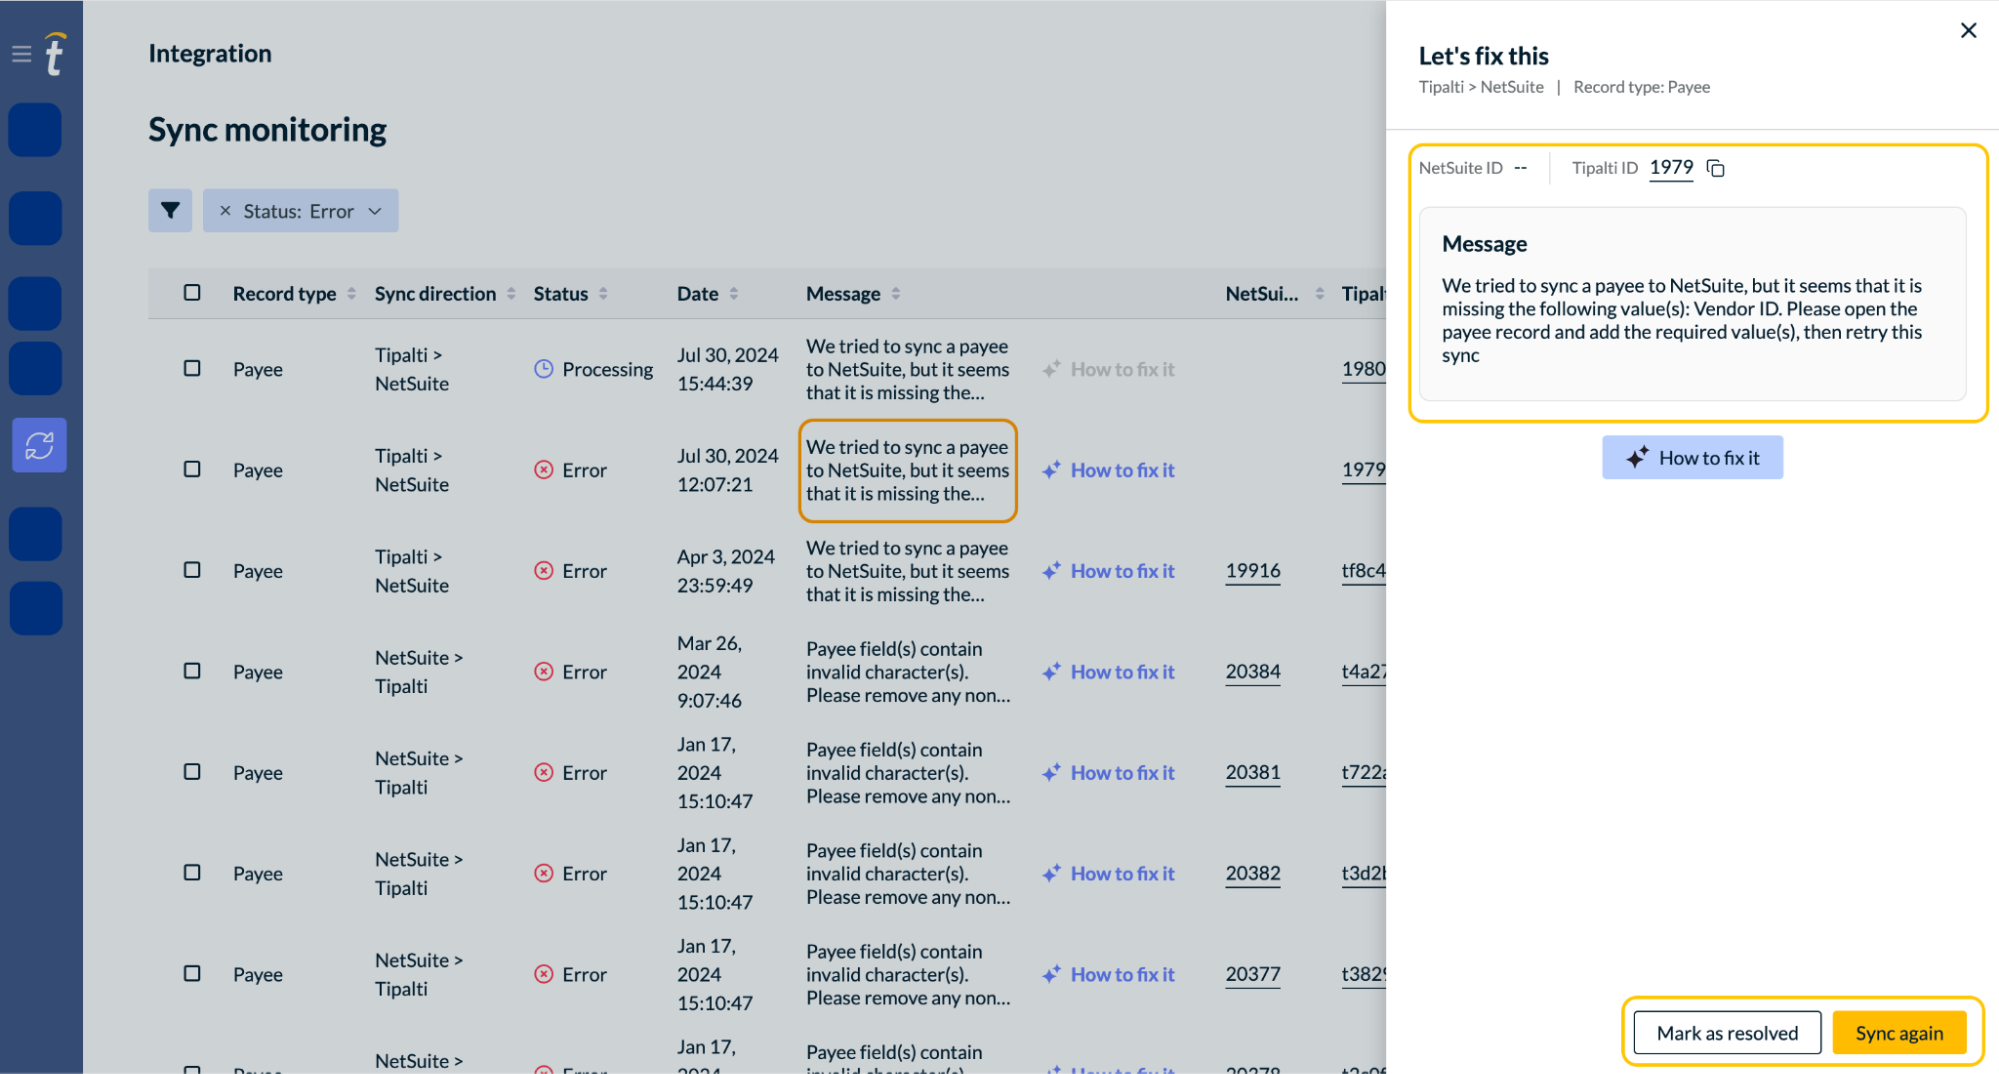
Task: Click How to fix it in the side panel
Action: tap(1692, 457)
